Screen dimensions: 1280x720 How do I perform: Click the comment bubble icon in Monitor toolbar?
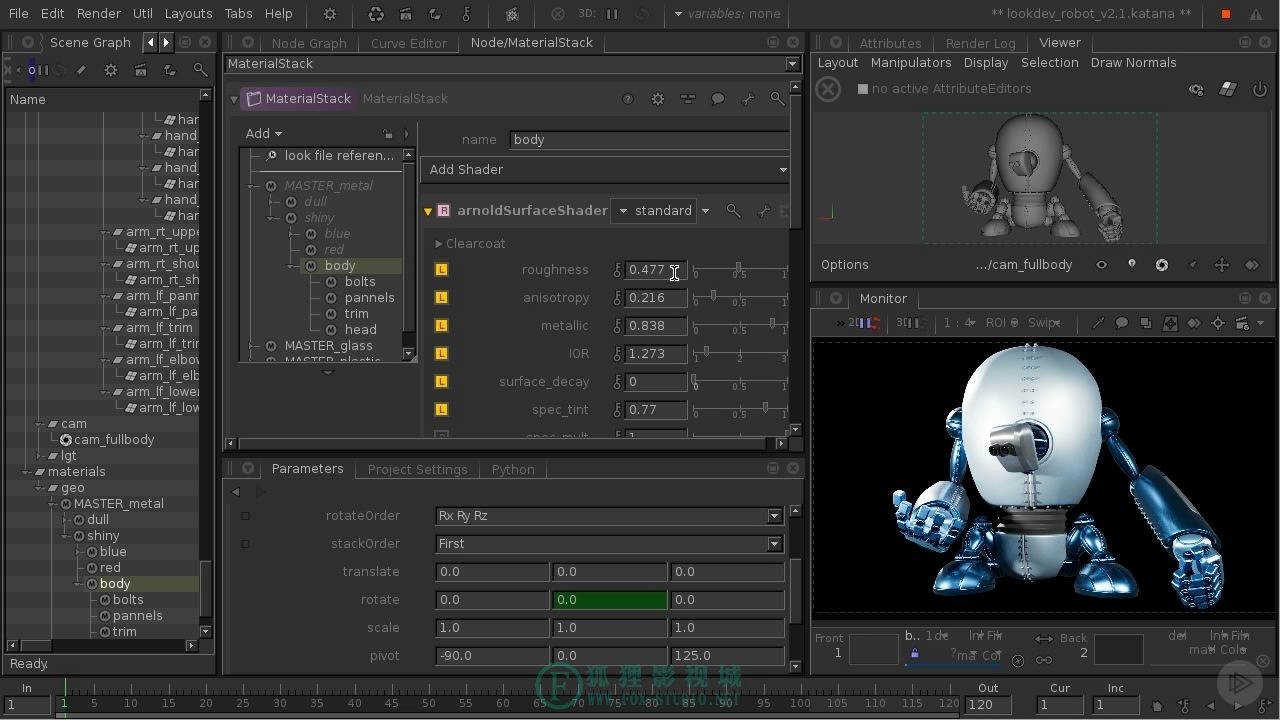point(1122,323)
